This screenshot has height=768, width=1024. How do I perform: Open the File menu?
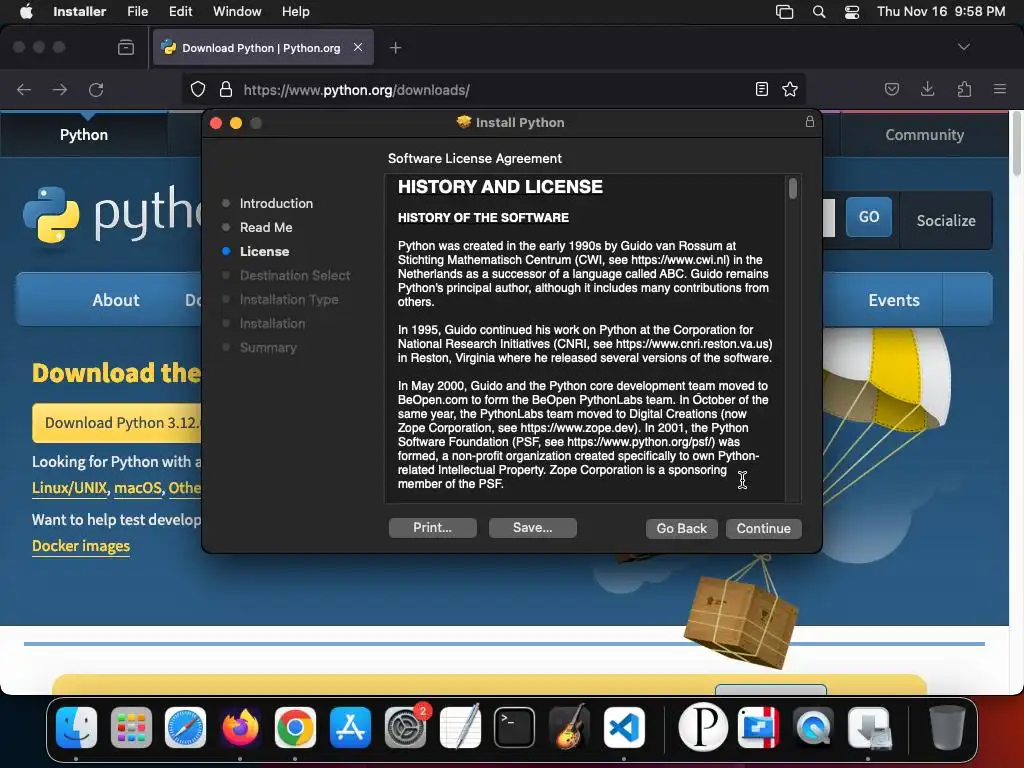(137, 12)
